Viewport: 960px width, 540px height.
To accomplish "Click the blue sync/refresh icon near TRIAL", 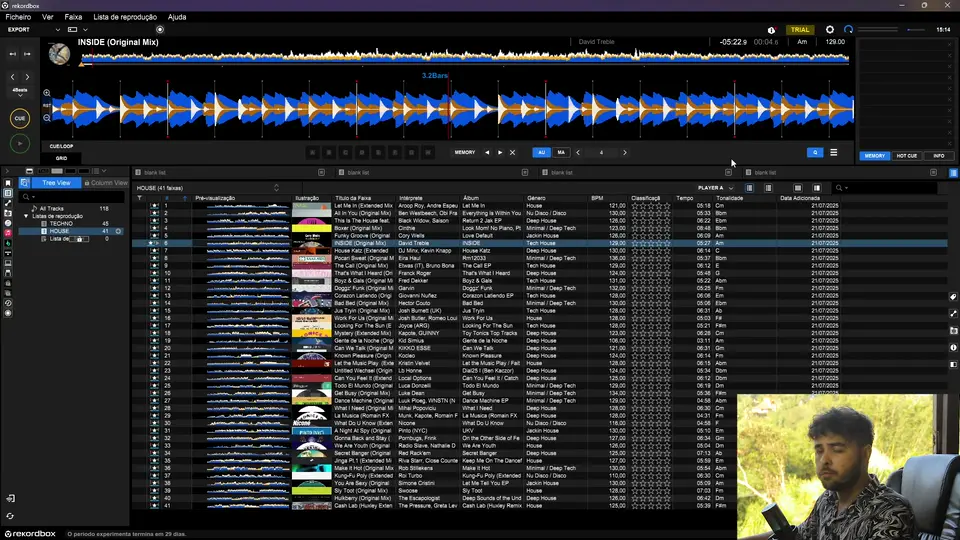I will click(848, 29).
